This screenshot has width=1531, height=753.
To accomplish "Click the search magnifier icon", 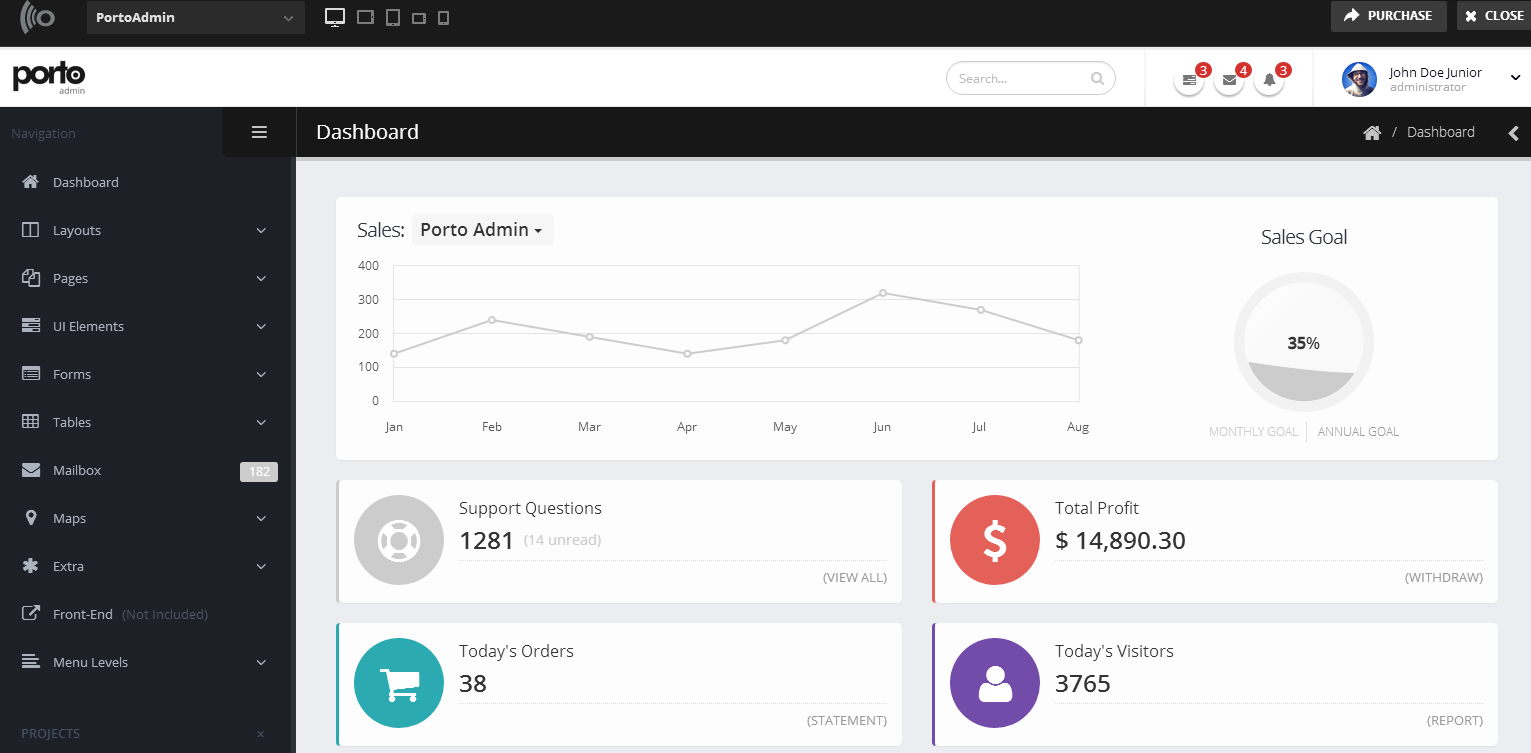I will 1097,78.
